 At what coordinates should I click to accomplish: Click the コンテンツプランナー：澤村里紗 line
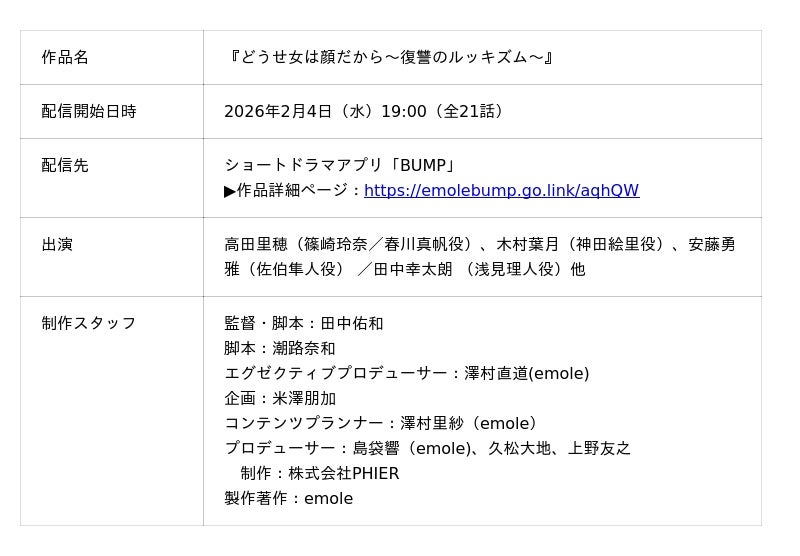384,423
